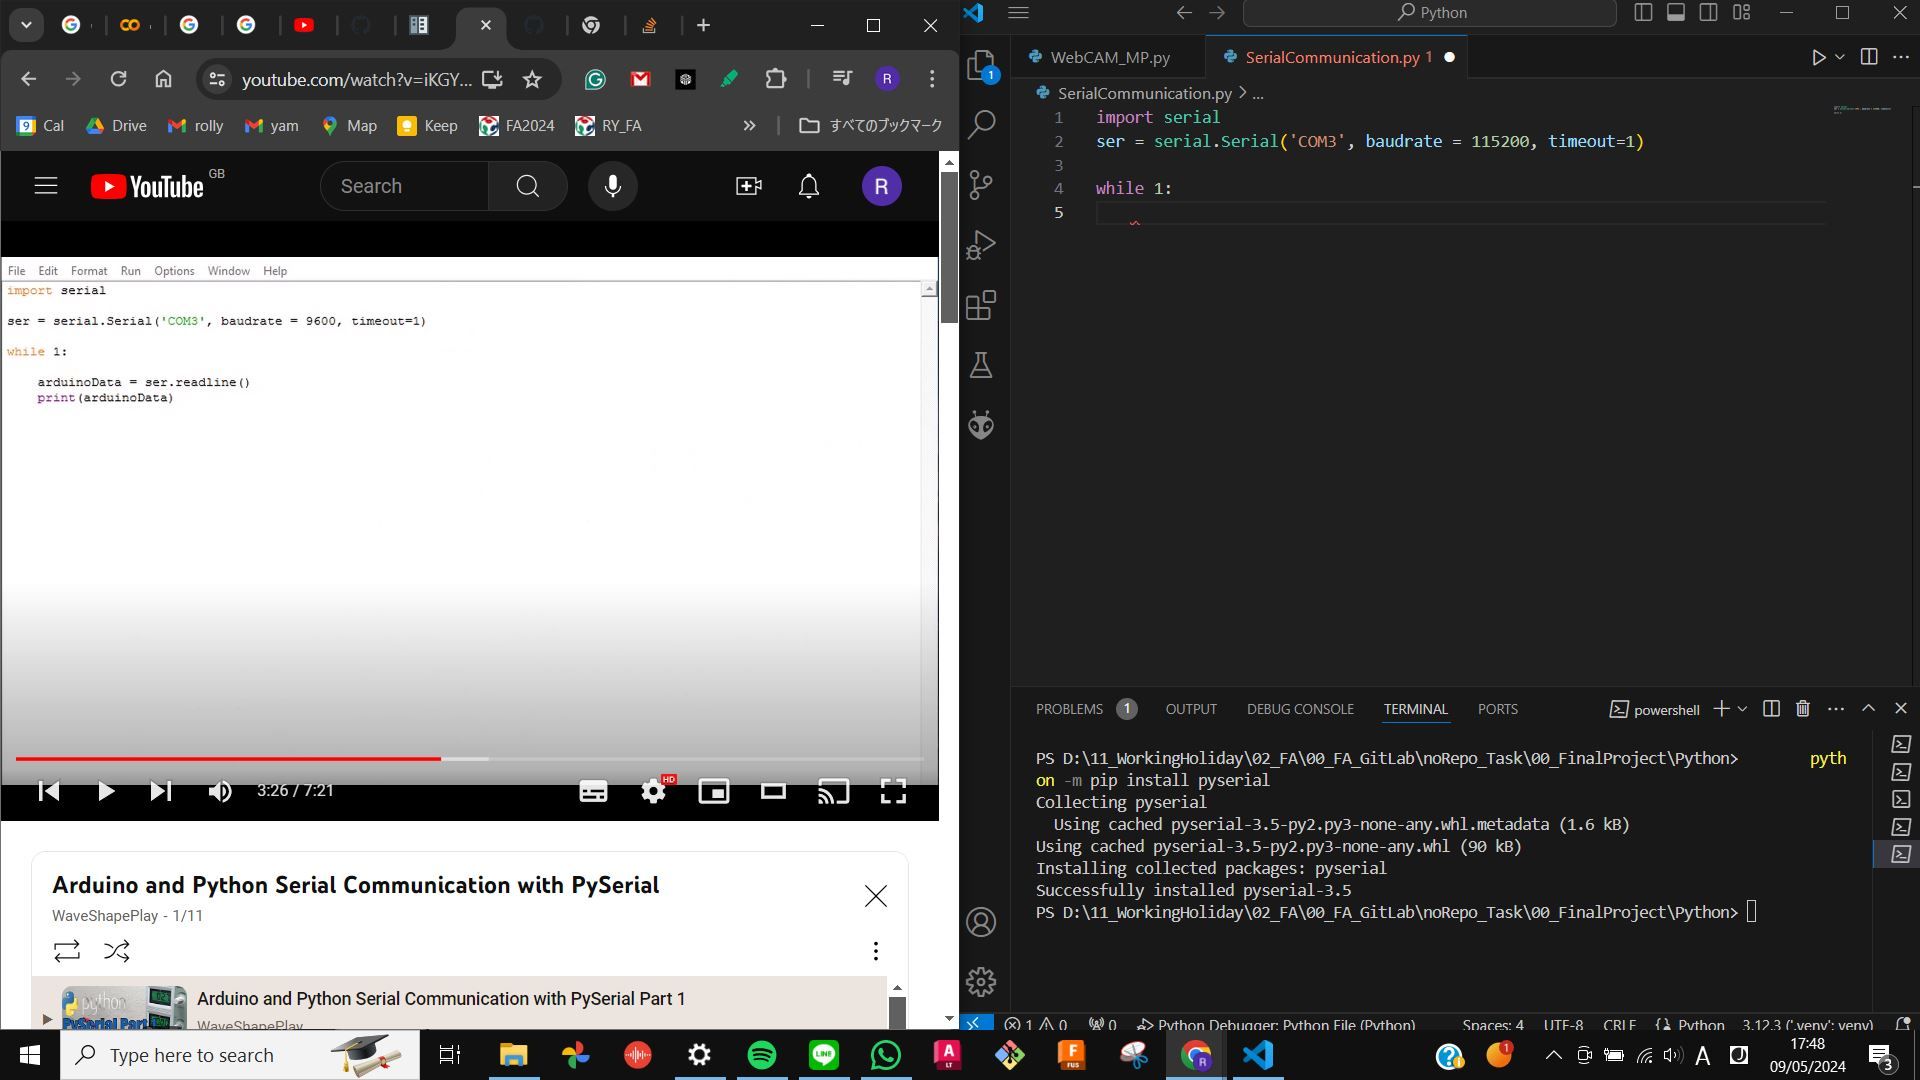Open Run and Debug view

click(x=982, y=245)
